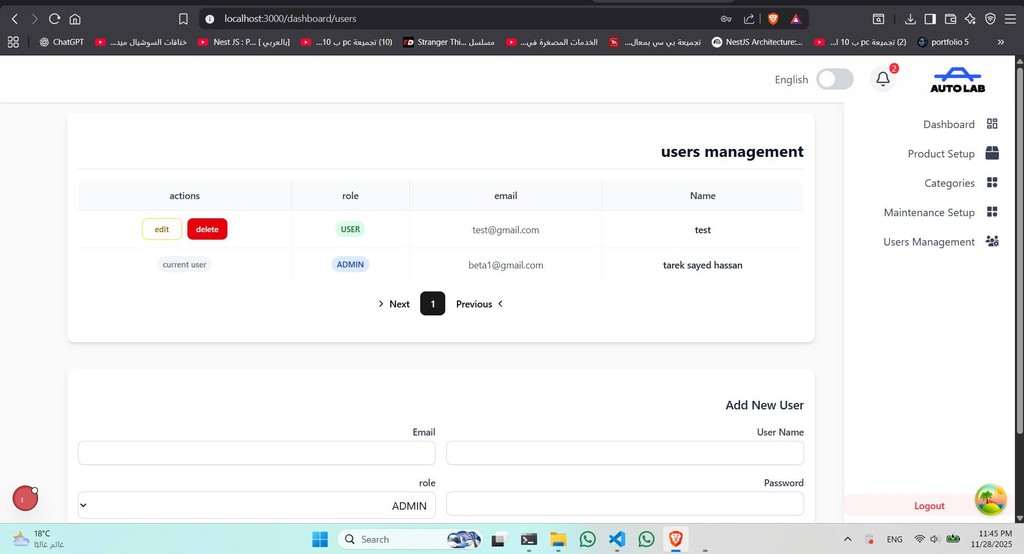This screenshot has width=1024, height=554.
Task: Open the browser hamburger menu
Action: (1010, 19)
